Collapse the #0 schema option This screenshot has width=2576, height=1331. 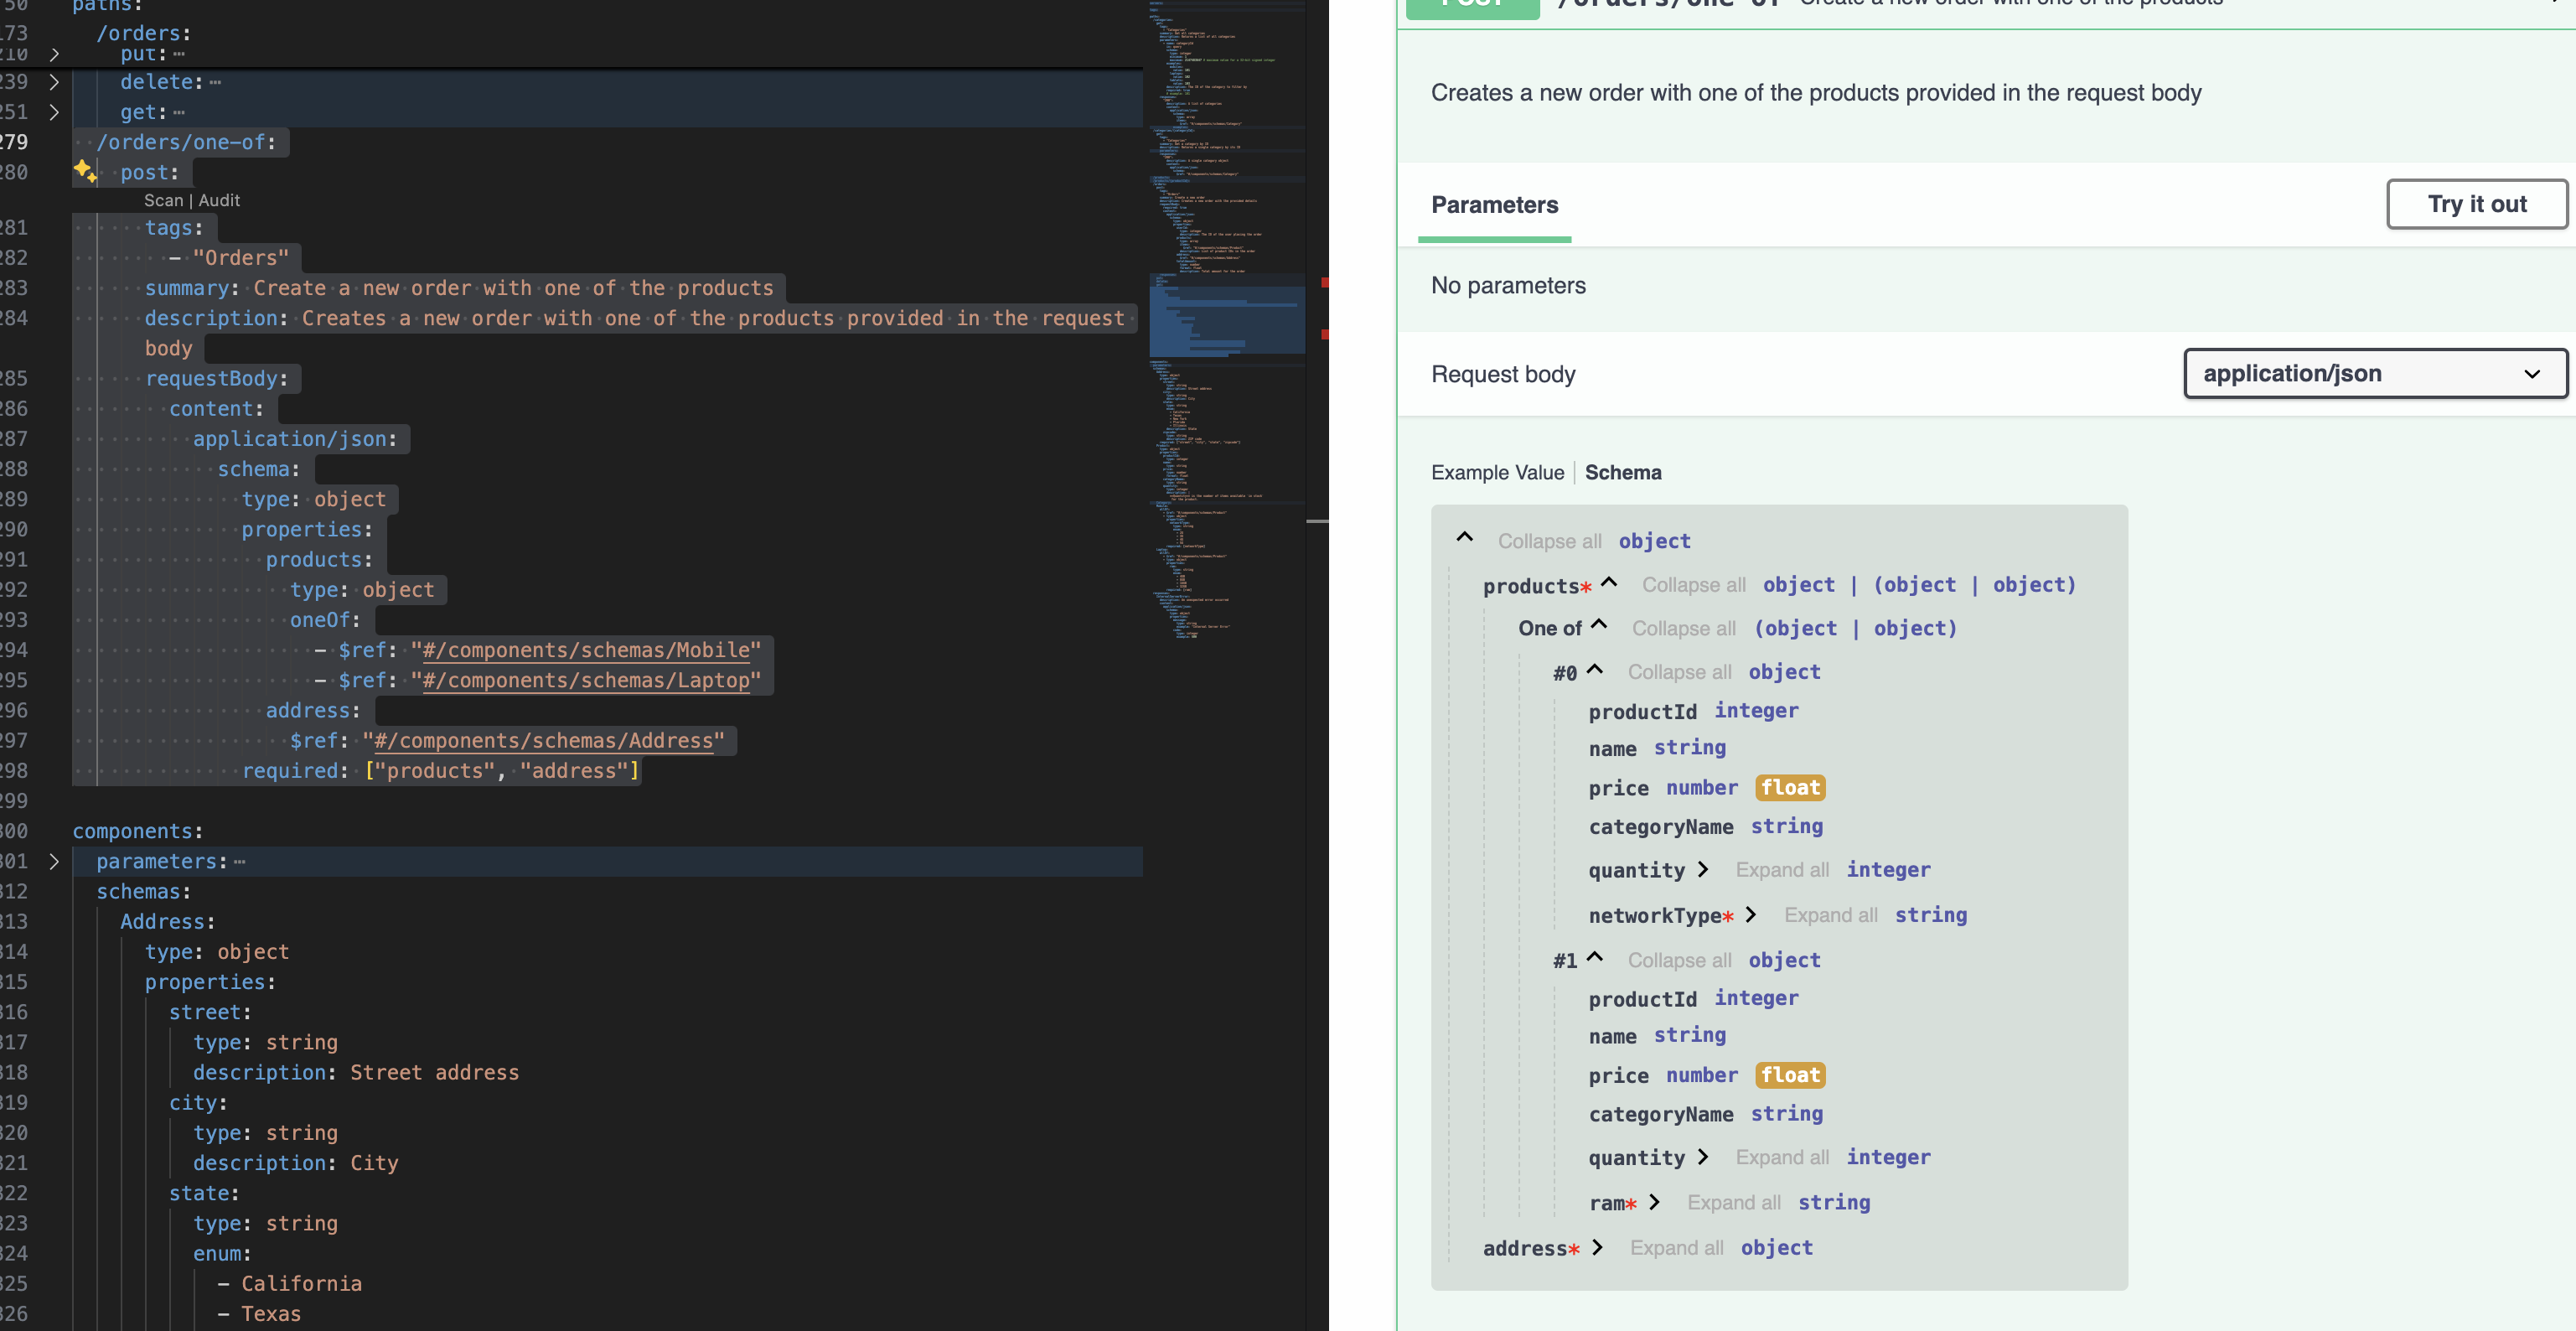point(1595,668)
